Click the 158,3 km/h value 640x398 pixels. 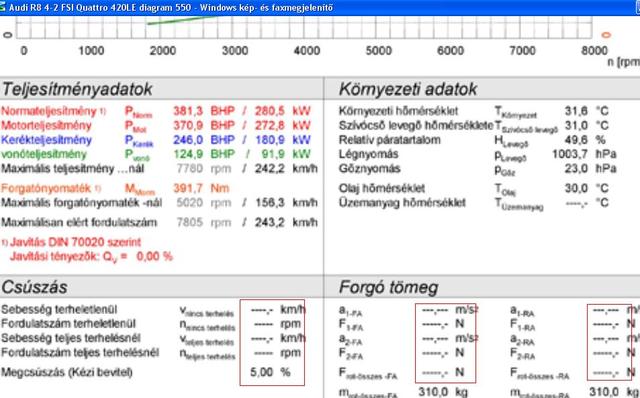tap(286, 203)
